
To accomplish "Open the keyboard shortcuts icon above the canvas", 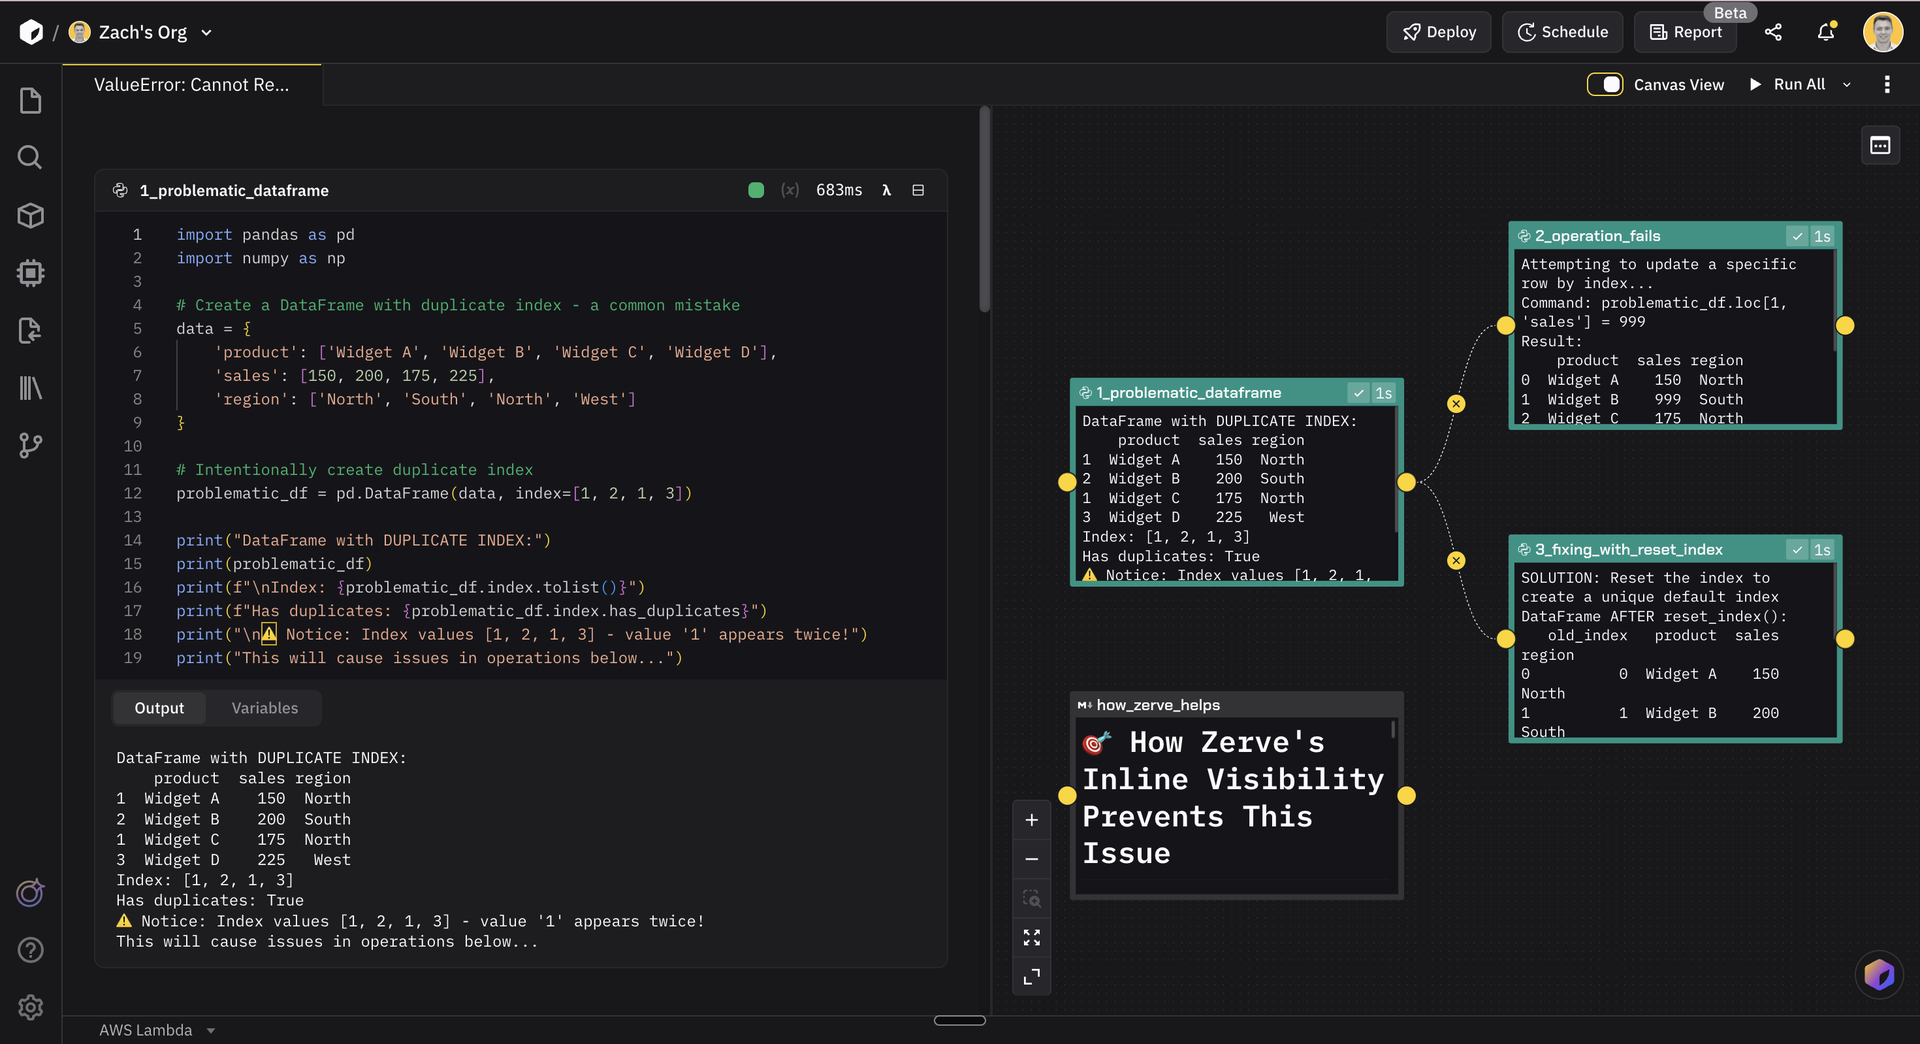I will pyautogui.click(x=1879, y=145).
